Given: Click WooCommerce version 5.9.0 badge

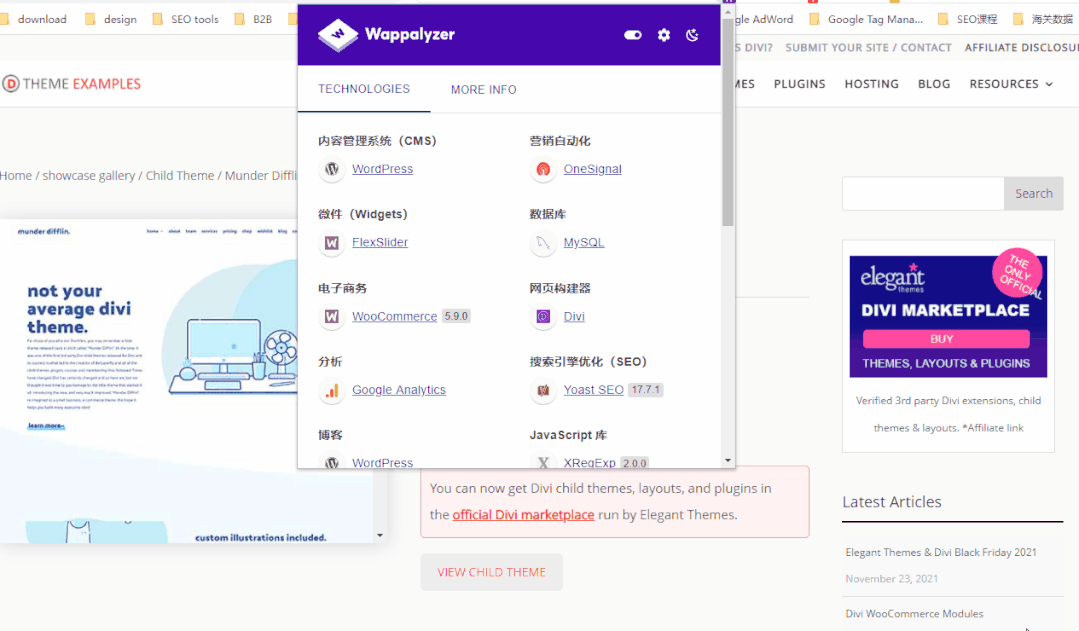Looking at the screenshot, I should coord(456,317).
